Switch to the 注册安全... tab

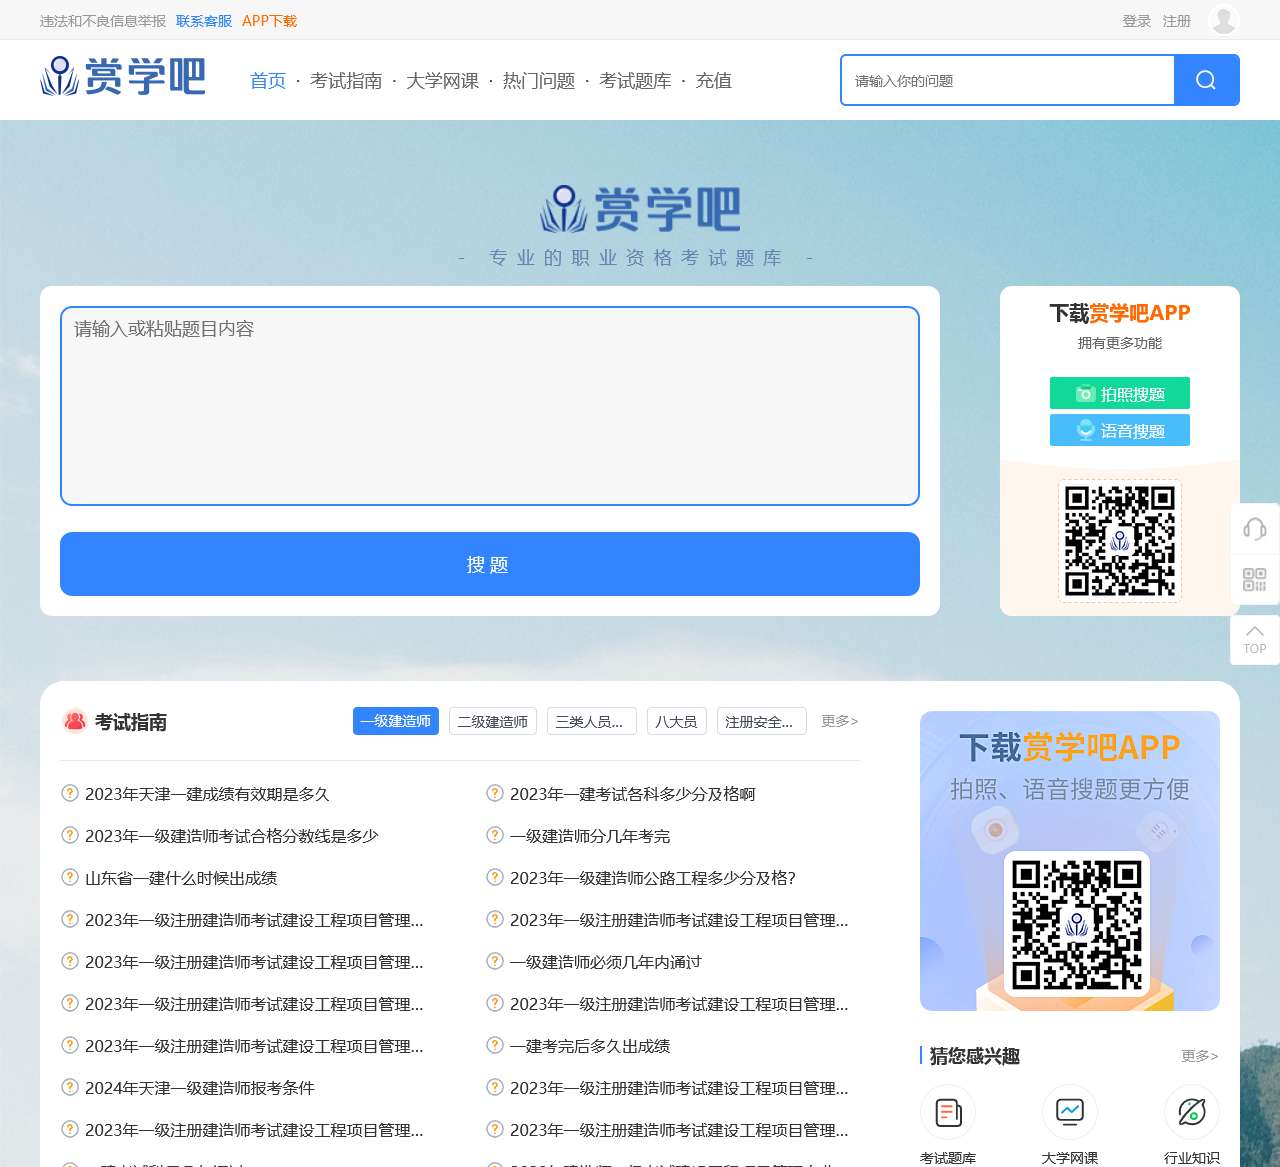tap(762, 721)
